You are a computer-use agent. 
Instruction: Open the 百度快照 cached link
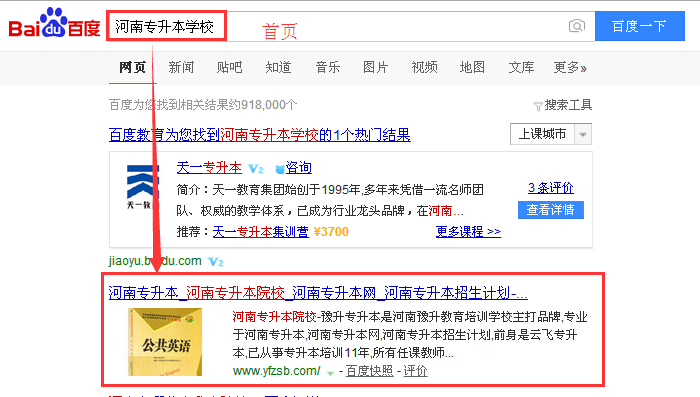pyautogui.click(x=369, y=371)
